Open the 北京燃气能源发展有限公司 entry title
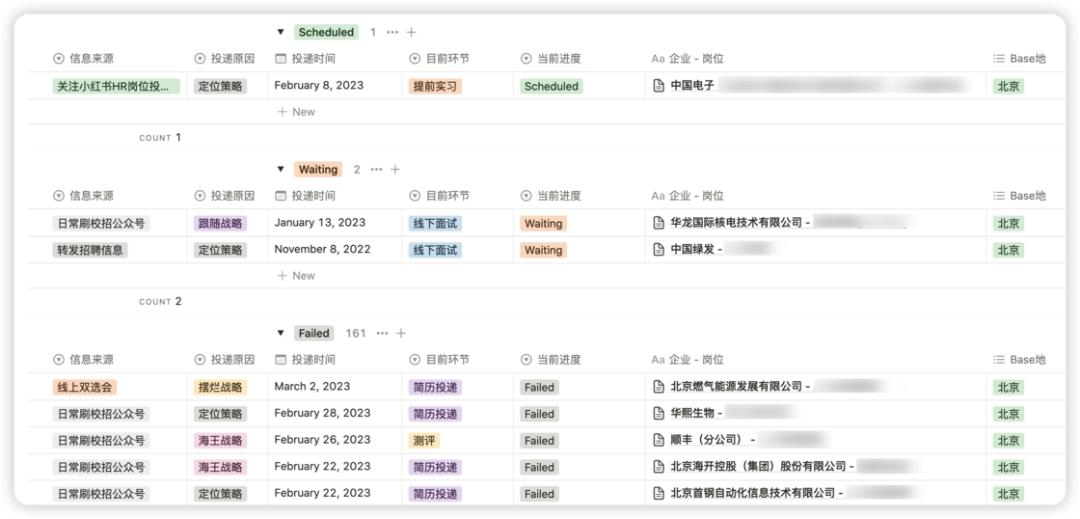 tap(740, 387)
